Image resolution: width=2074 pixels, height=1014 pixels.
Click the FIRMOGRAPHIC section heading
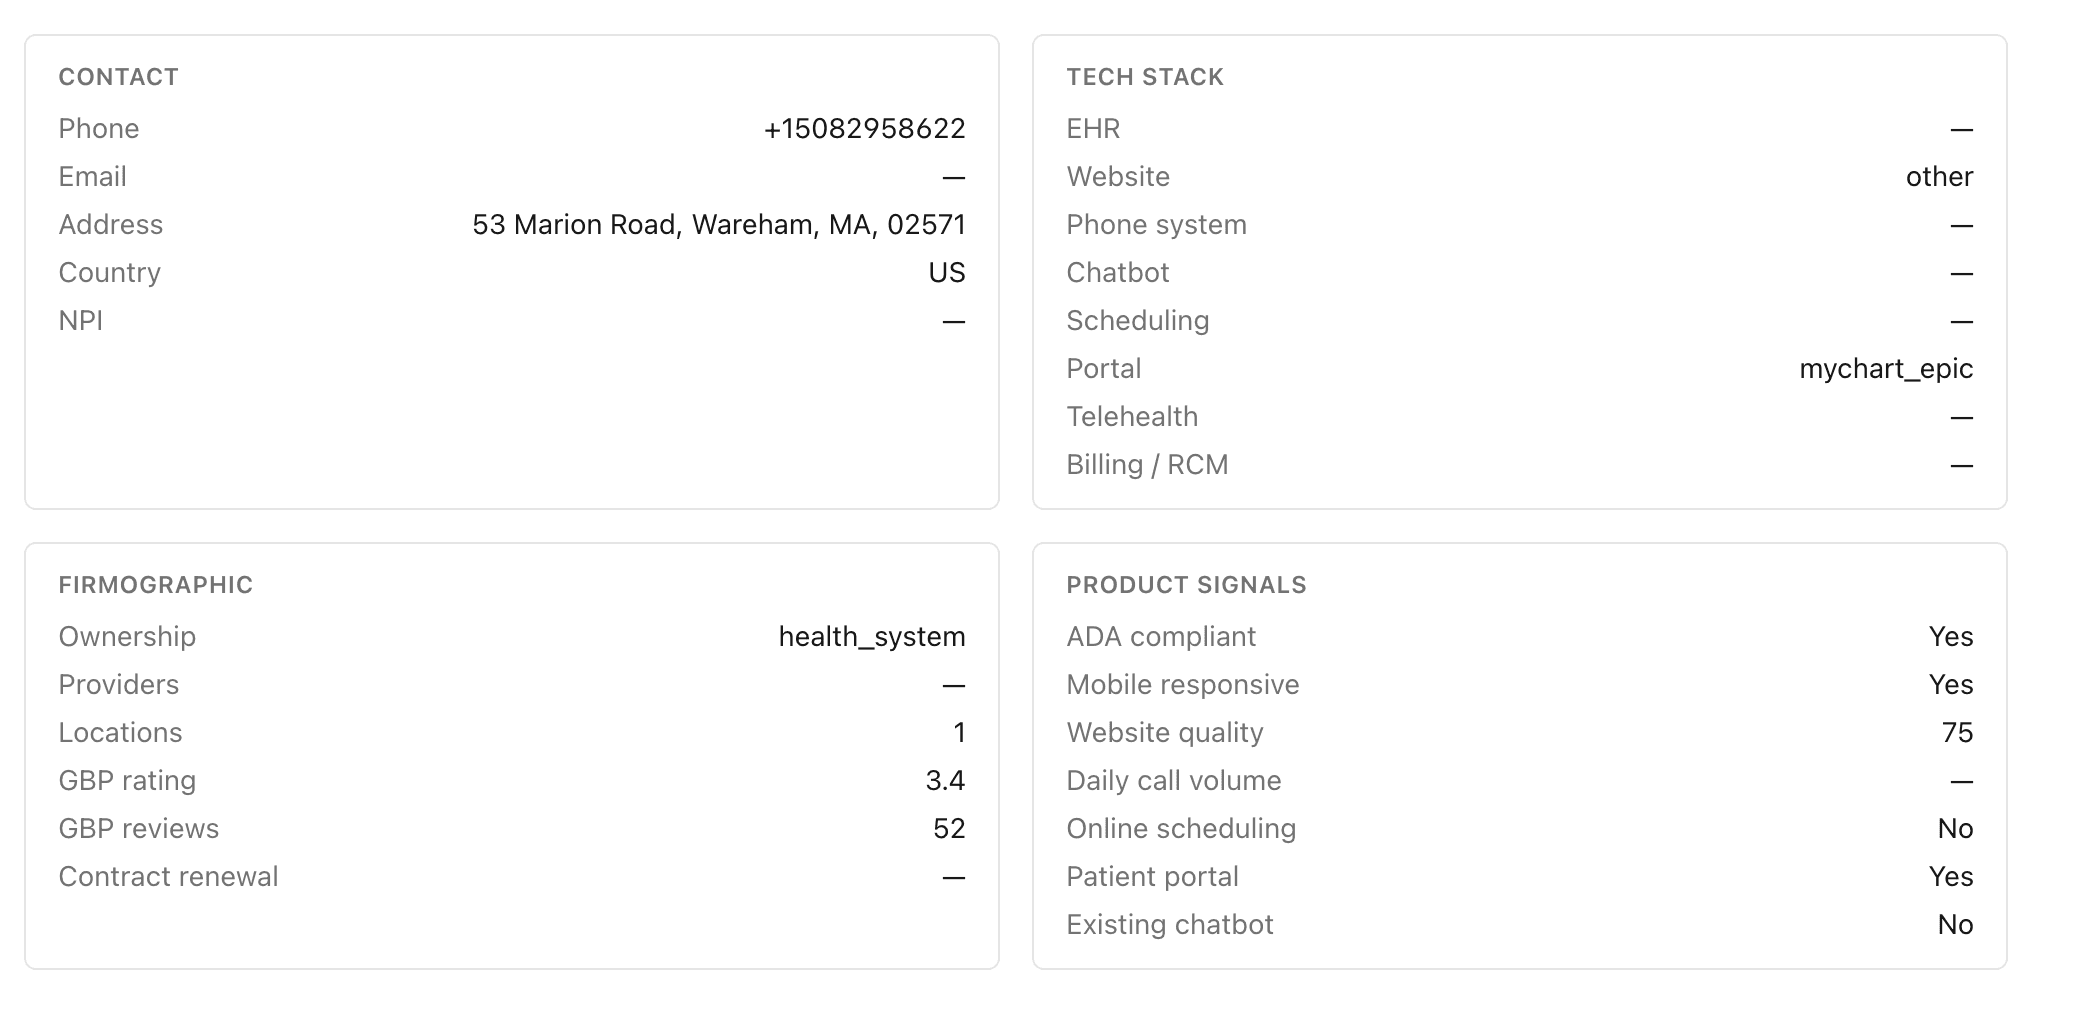(x=155, y=585)
